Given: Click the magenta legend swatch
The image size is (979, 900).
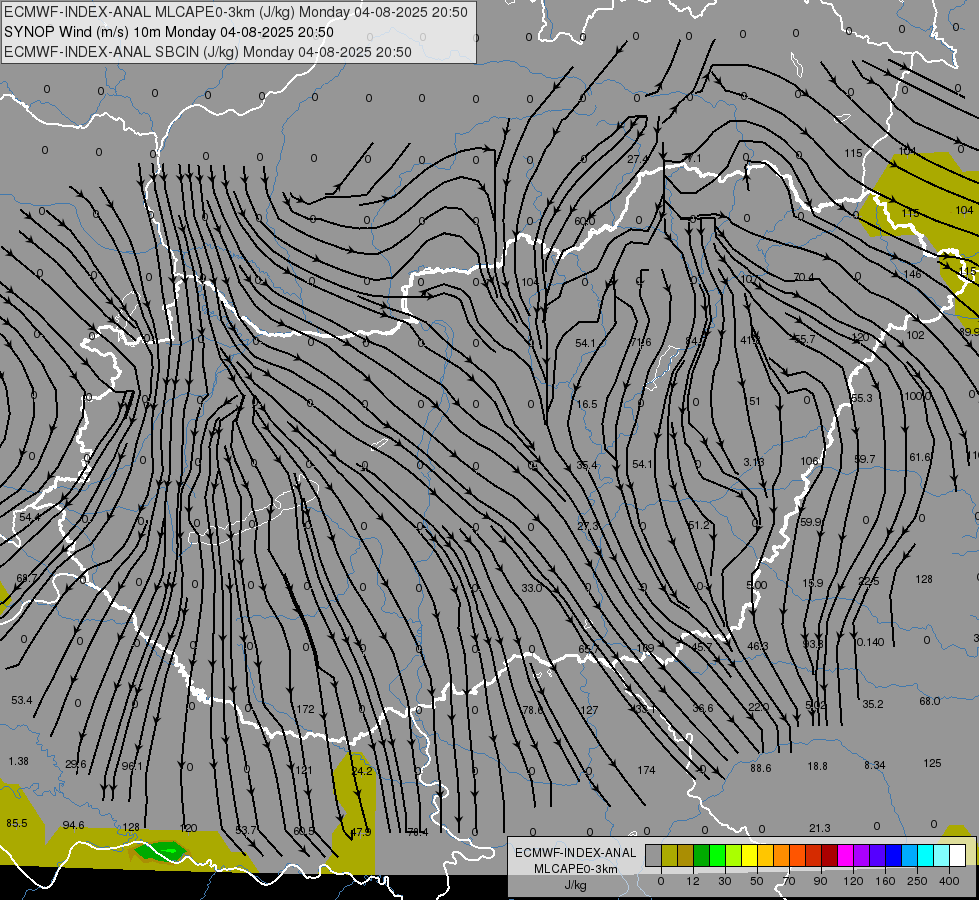Looking at the screenshot, I should click(845, 855).
